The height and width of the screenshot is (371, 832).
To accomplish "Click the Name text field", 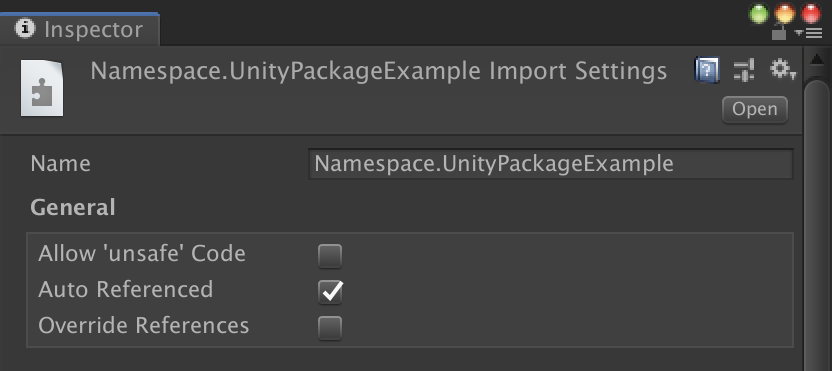I will tap(551, 164).
